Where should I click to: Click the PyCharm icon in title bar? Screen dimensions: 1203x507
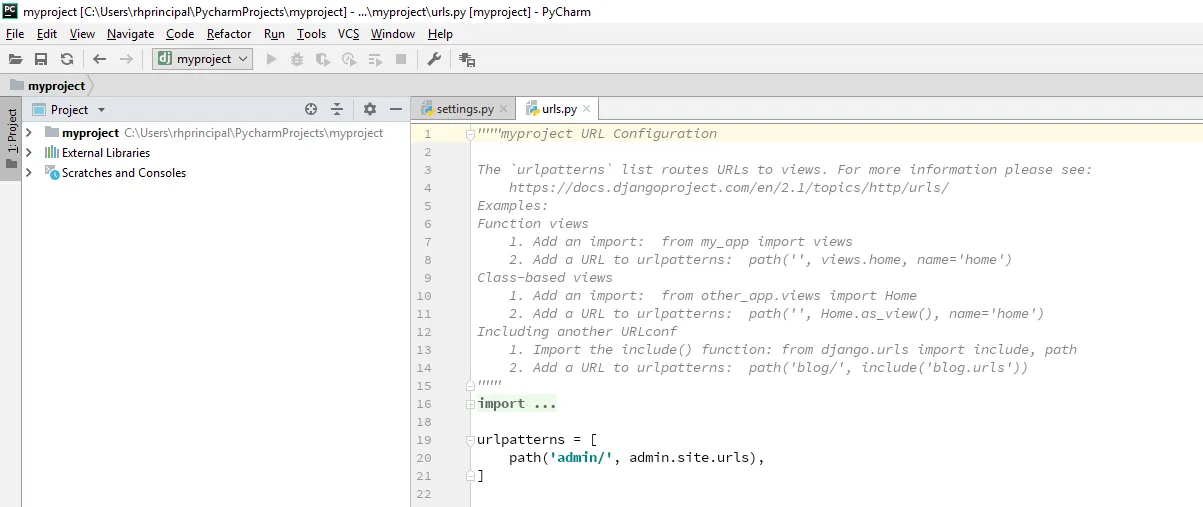(10, 11)
